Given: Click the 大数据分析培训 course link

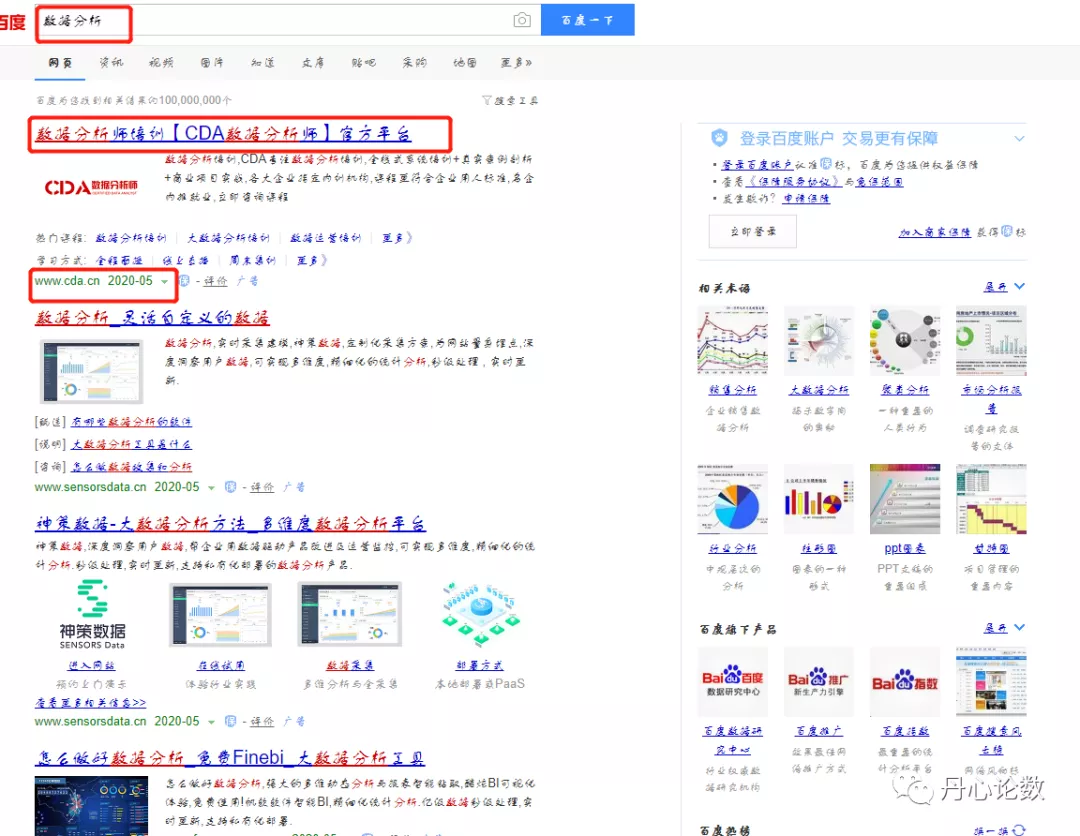Looking at the screenshot, I should tap(229, 238).
